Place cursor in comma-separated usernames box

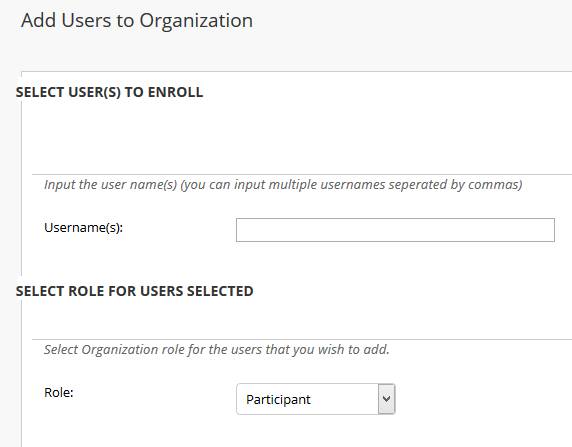click(395, 230)
